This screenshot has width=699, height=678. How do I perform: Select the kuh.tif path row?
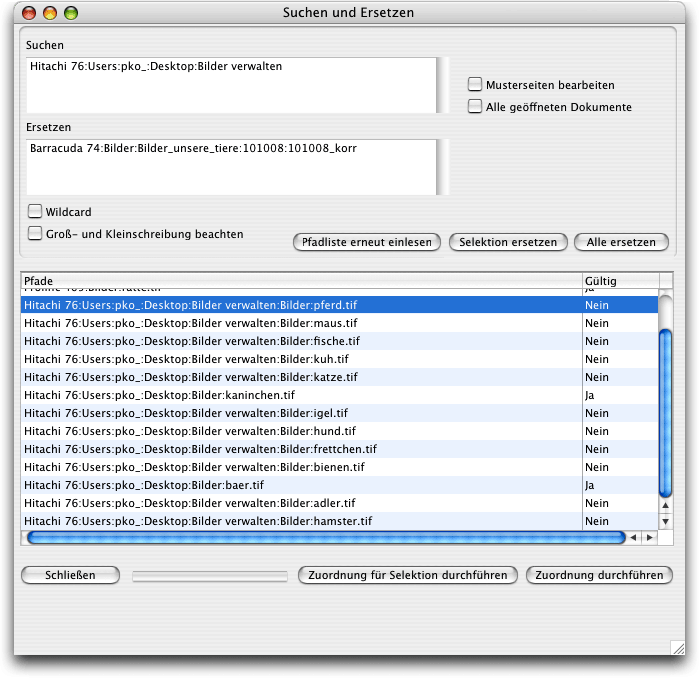click(x=339, y=359)
